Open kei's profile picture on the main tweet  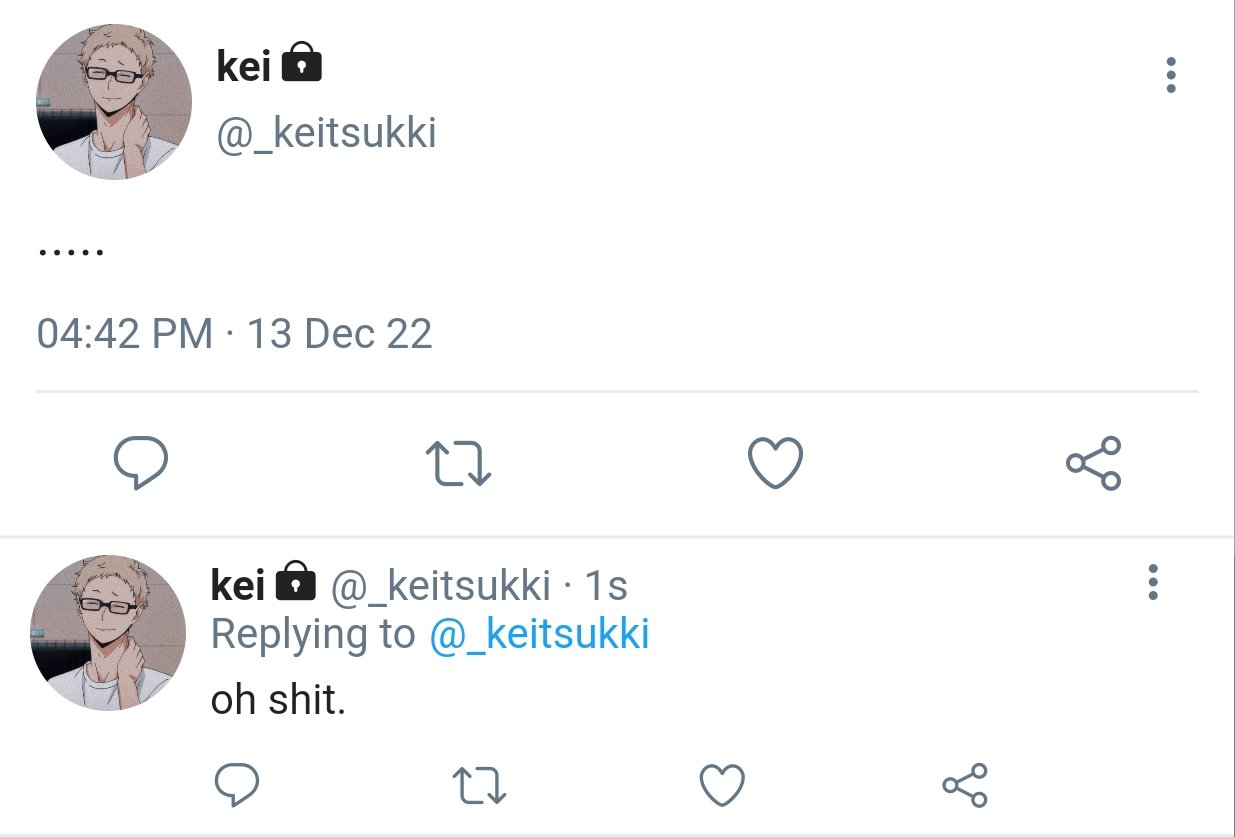tap(114, 103)
